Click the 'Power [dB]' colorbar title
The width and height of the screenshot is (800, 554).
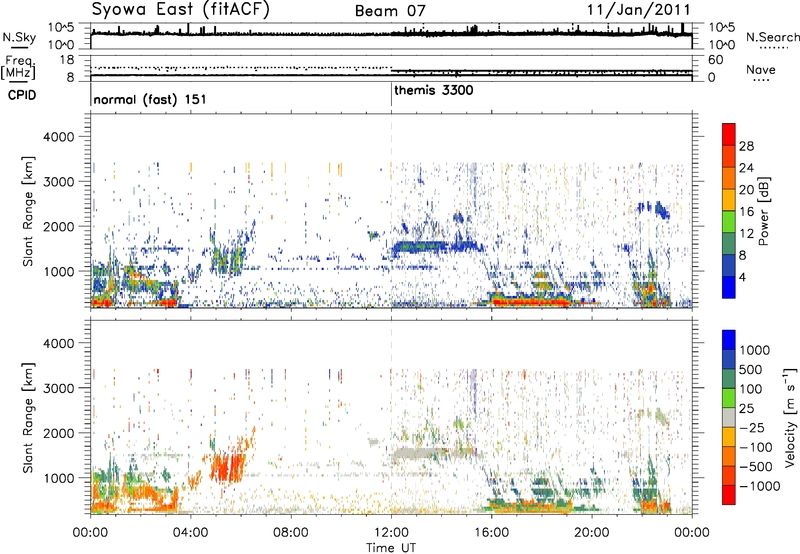(x=763, y=211)
